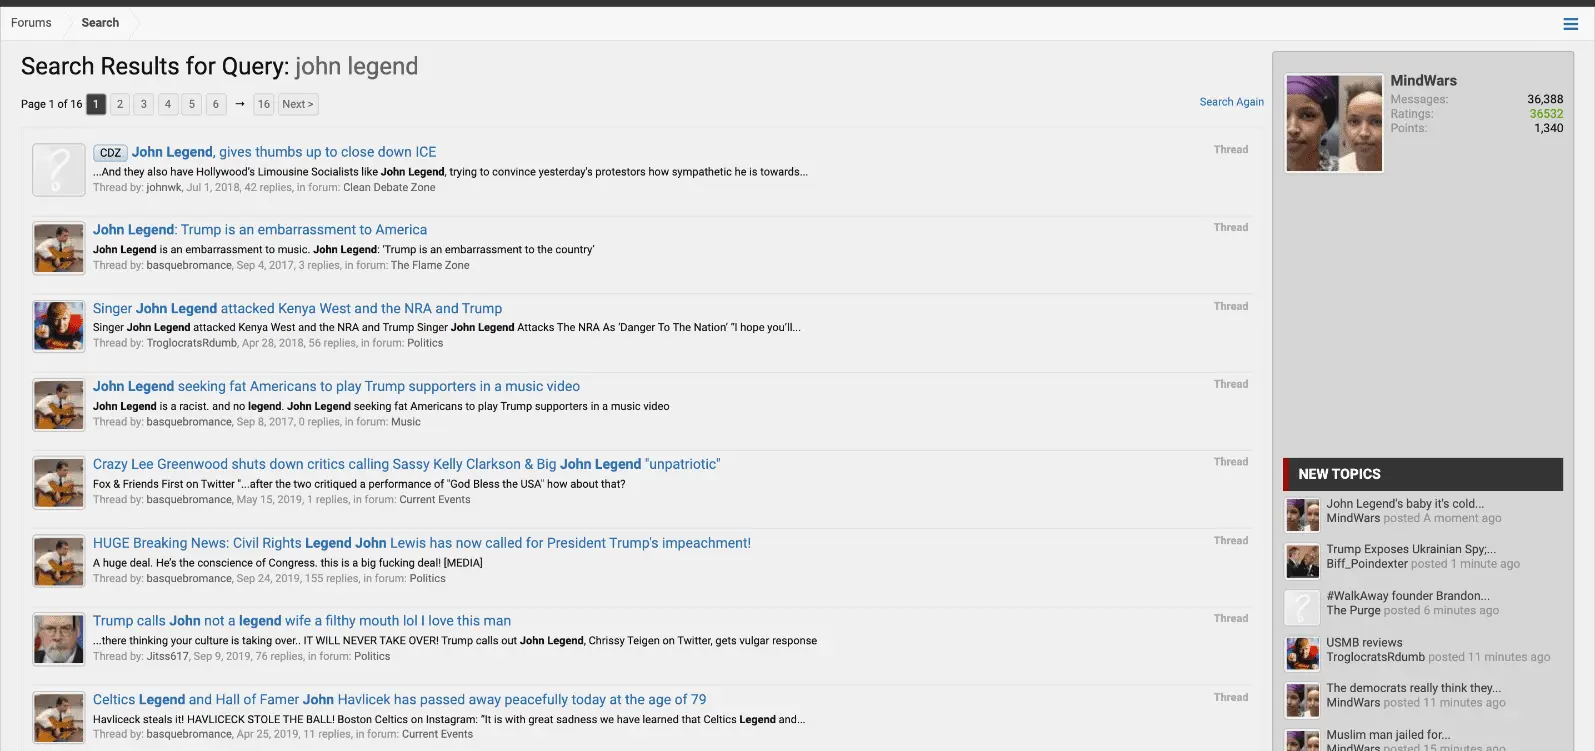Screen dimensions: 1595x751
Task: Open 'Trump Exposes Ukrainian Spy' new topic
Action: 1410,549
